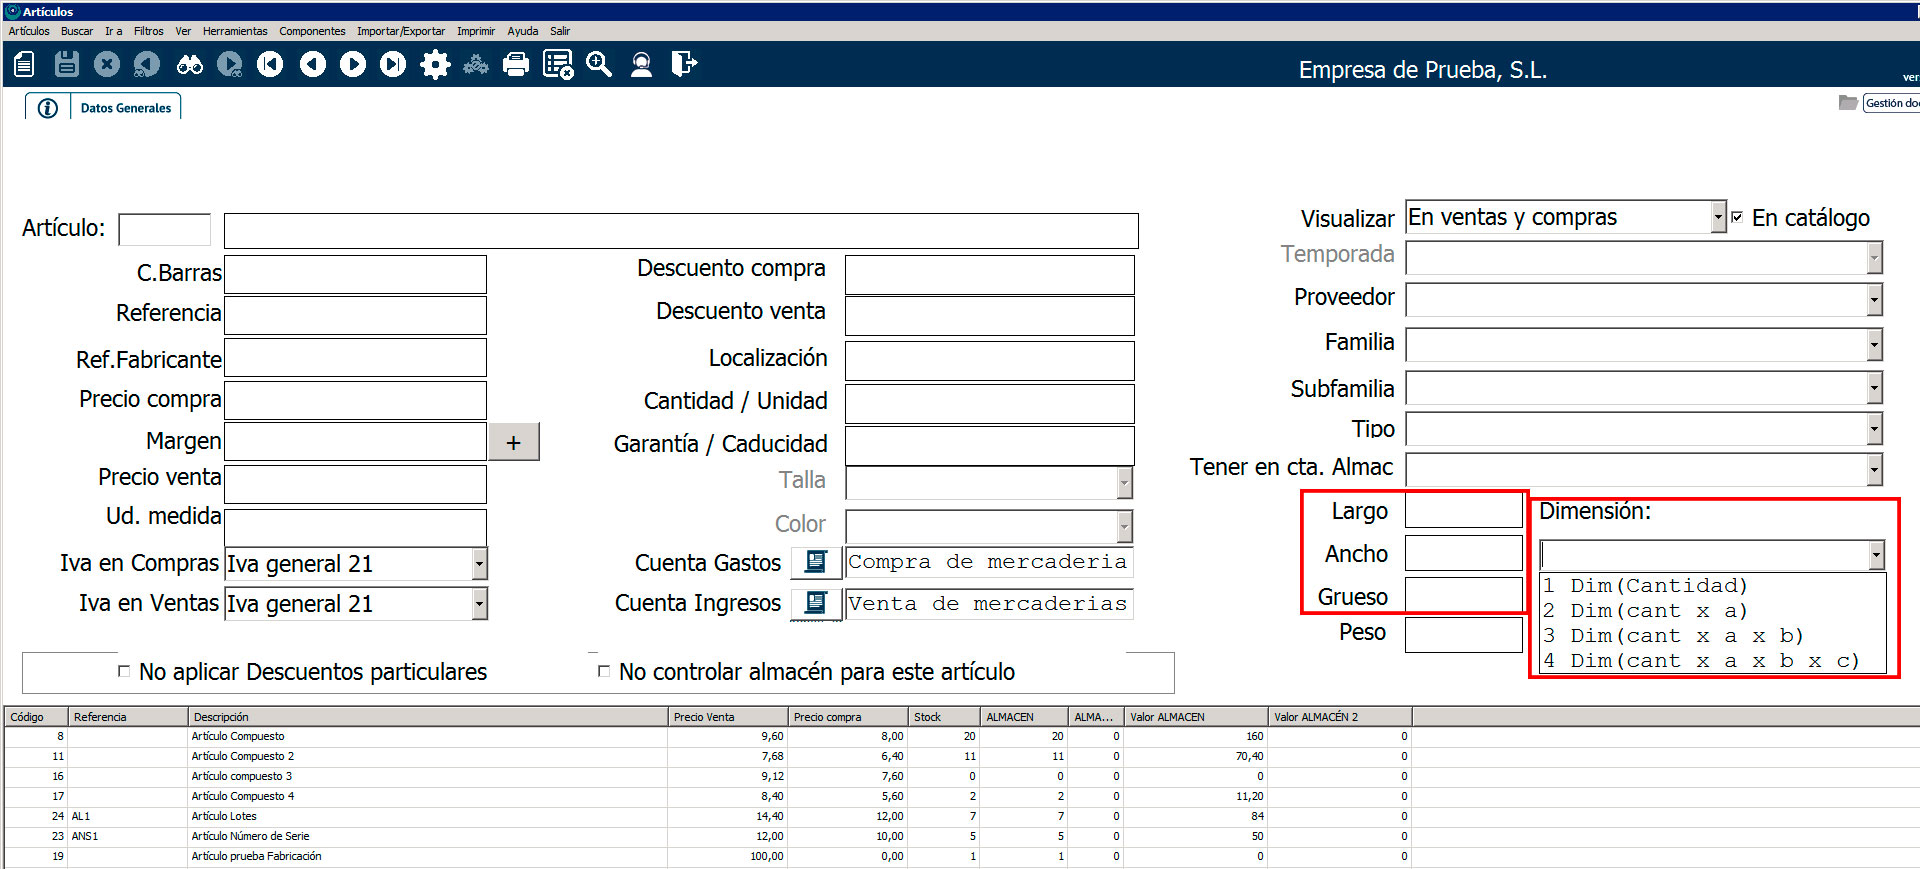Click the Precio compra input field

[355, 400]
